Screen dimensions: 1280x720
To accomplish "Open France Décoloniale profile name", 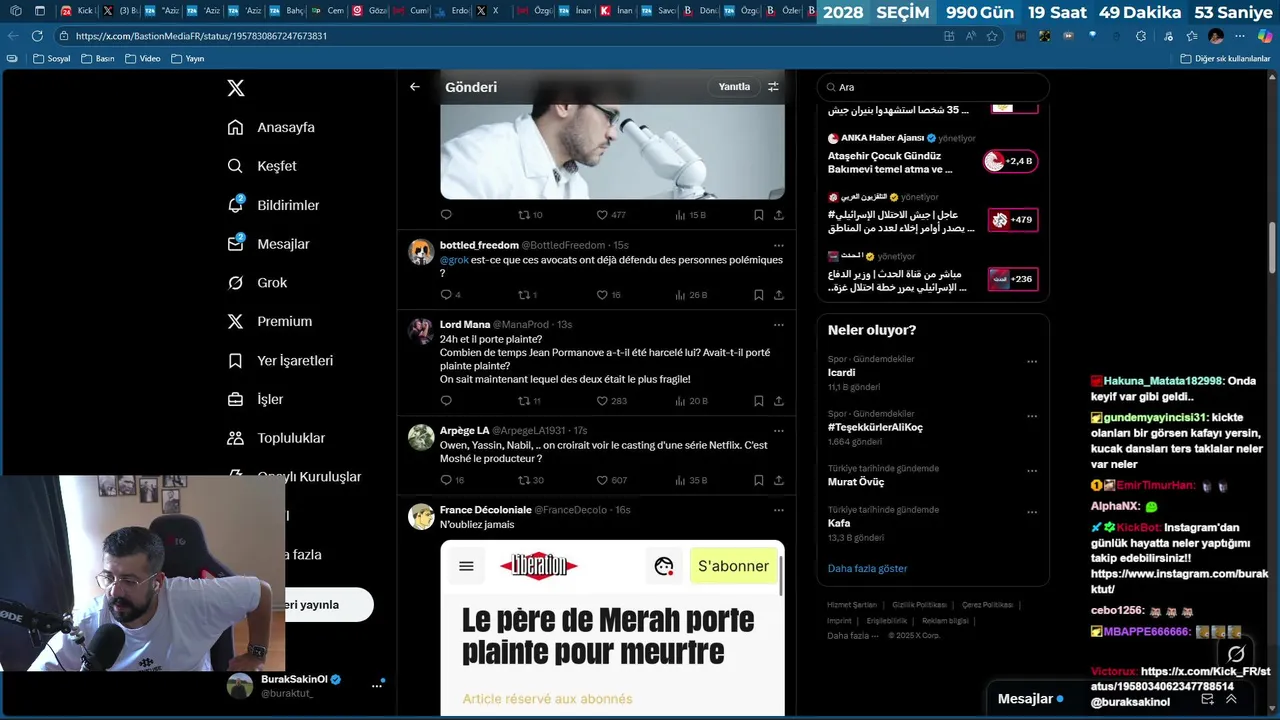I will (x=485, y=510).
